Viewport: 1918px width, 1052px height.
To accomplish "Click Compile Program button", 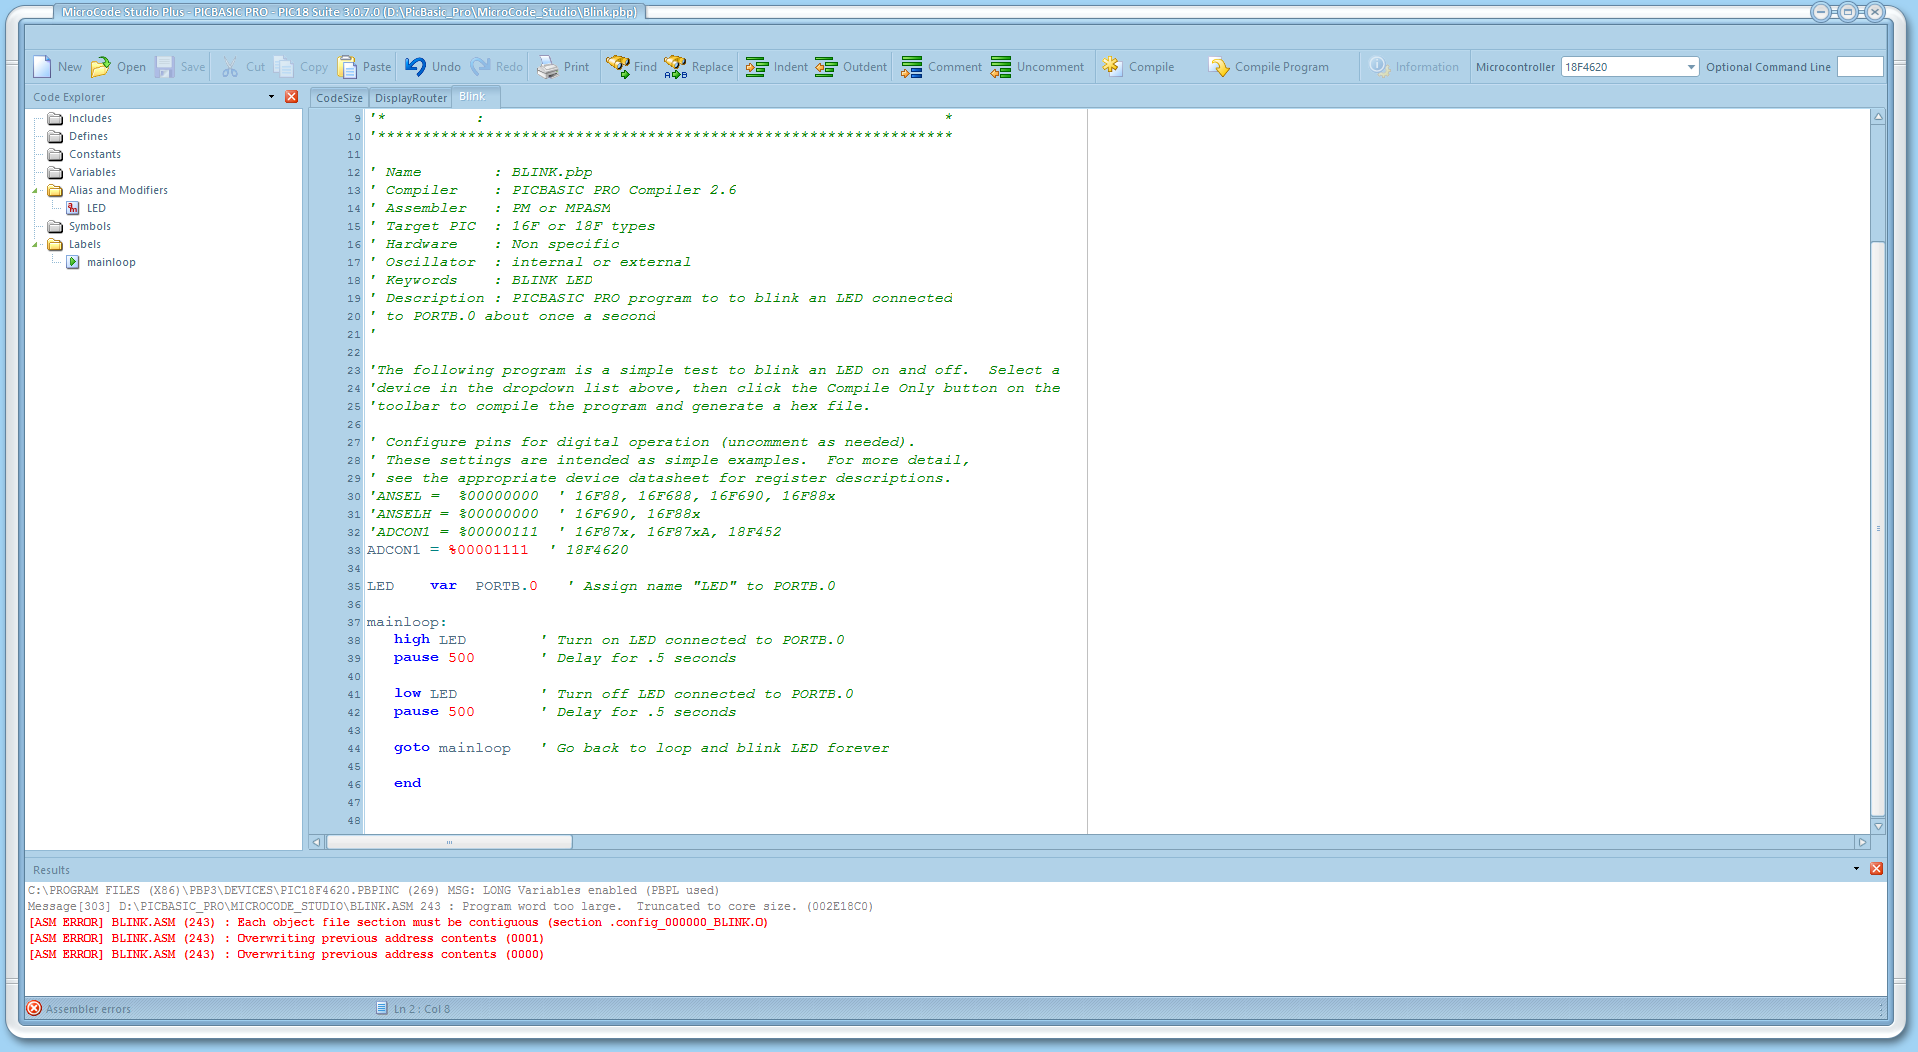I will [x=1269, y=67].
